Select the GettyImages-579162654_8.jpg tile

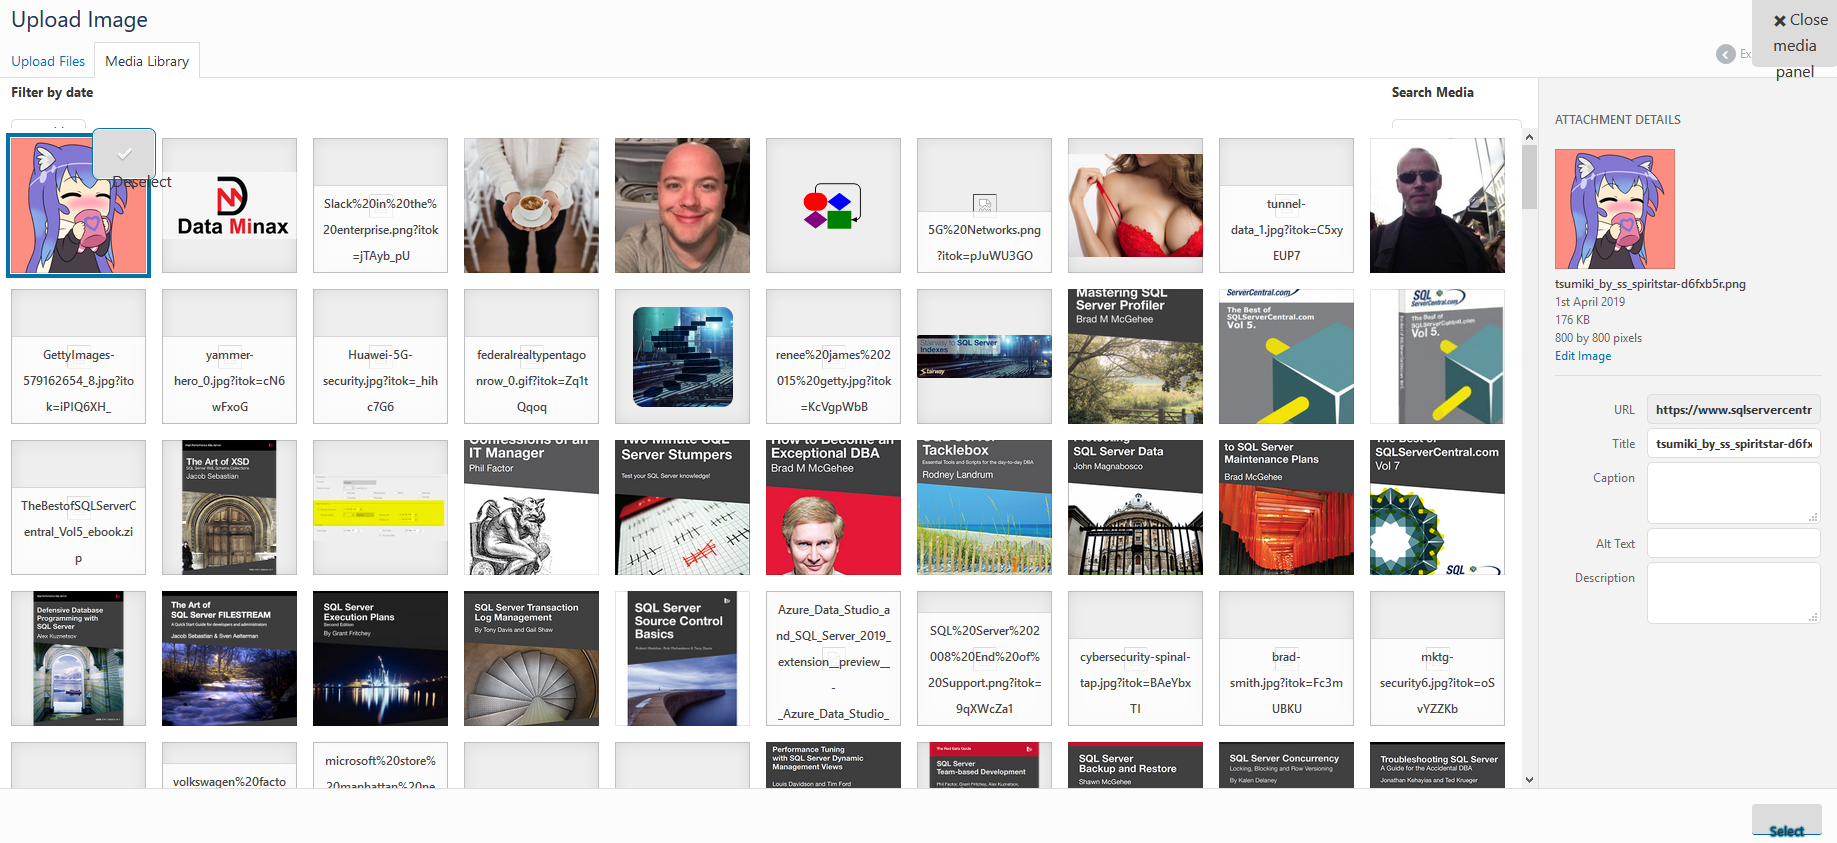click(79, 357)
